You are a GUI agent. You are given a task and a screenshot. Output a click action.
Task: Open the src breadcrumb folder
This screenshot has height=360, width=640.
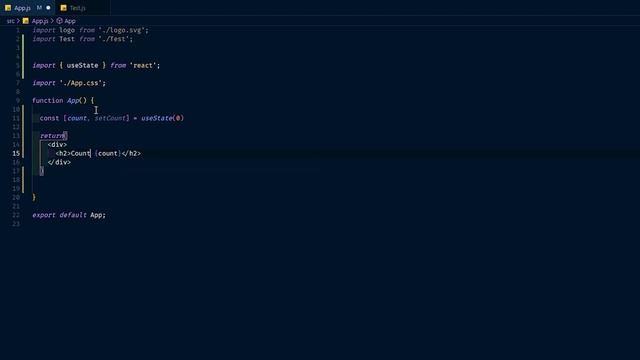(11, 21)
